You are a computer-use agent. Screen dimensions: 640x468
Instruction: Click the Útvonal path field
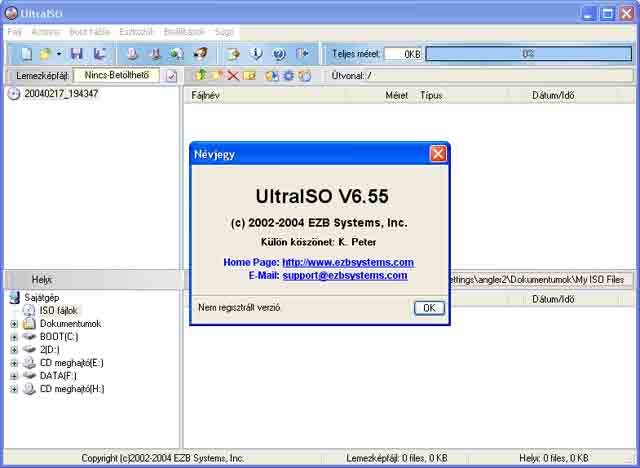pos(480,75)
